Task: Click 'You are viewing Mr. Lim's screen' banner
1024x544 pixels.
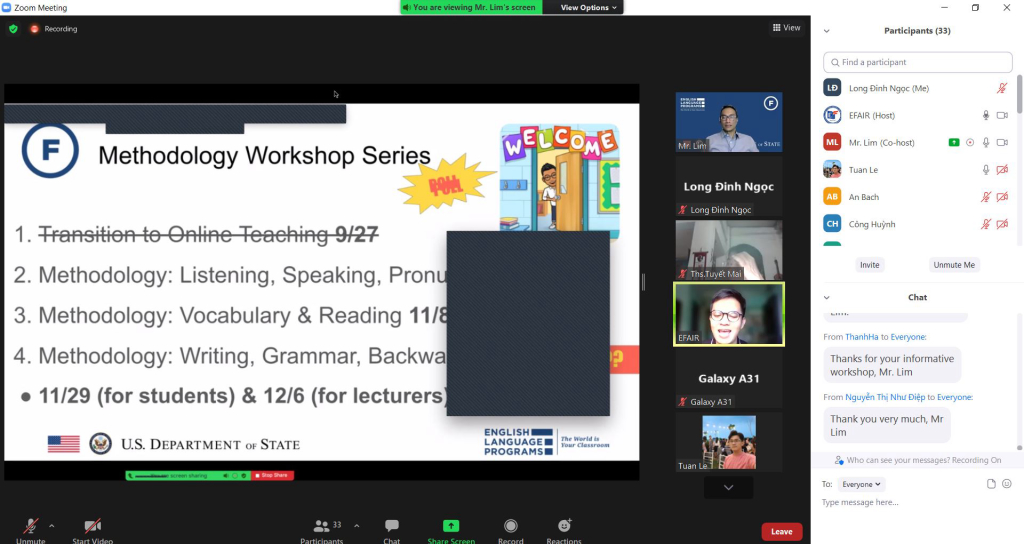Action: pos(471,7)
